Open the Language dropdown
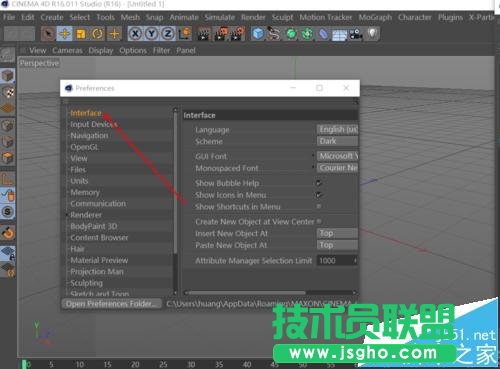500x369 pixels. click(x=337, y=129)
